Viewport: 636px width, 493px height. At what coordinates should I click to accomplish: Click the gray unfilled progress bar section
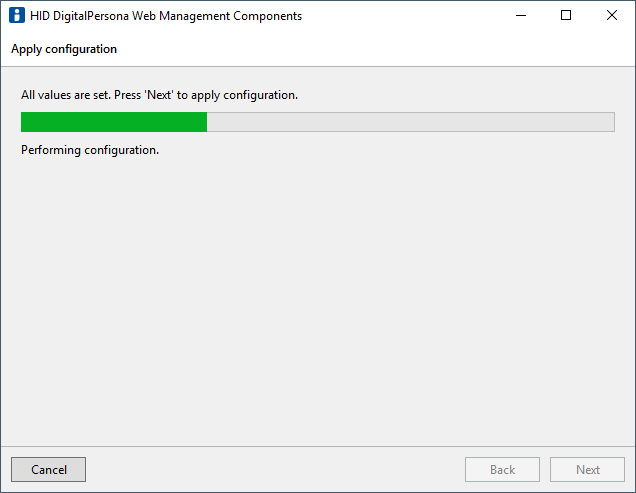tap(410, 122)
